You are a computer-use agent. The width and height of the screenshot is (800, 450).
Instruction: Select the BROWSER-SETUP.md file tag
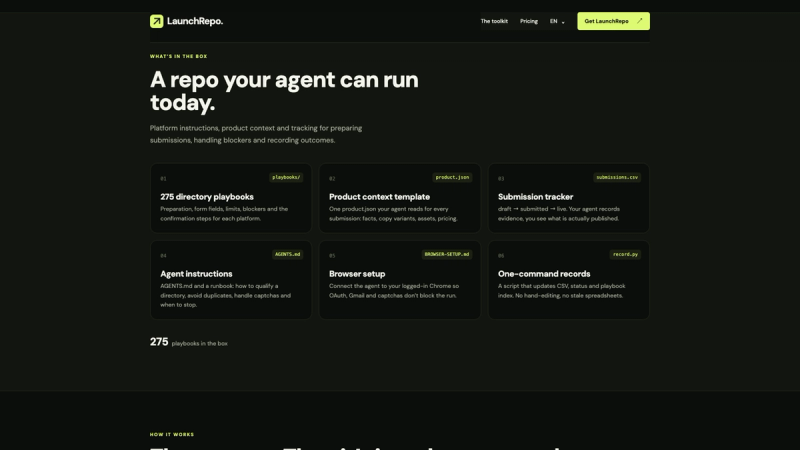[x=446, y=255]
